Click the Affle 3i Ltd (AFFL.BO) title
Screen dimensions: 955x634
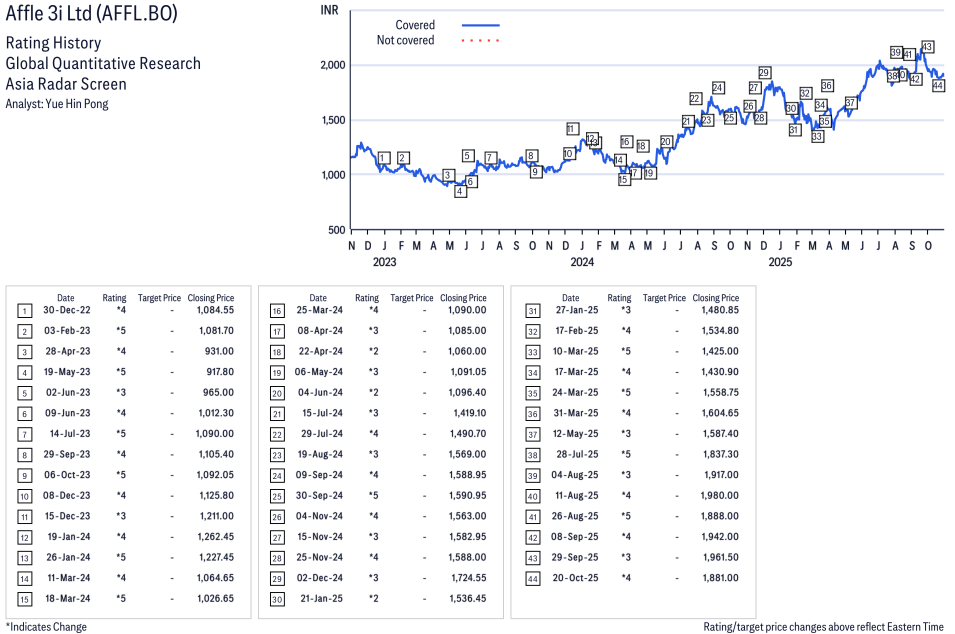(87, 18)
